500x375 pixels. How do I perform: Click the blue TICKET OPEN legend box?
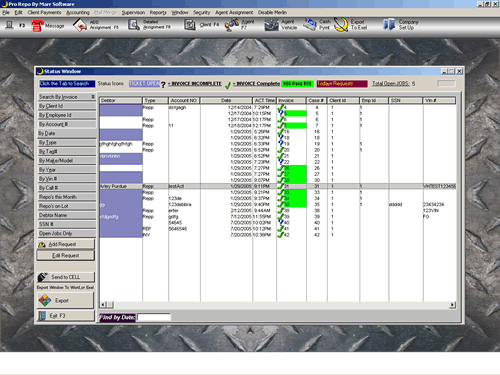[x=144, y=84]
